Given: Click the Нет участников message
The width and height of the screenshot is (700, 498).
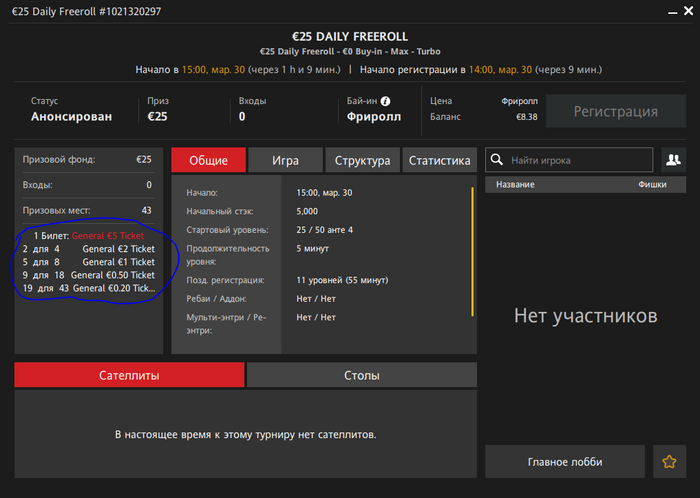Looking at the screenshot, I should (x=585, y=315).
